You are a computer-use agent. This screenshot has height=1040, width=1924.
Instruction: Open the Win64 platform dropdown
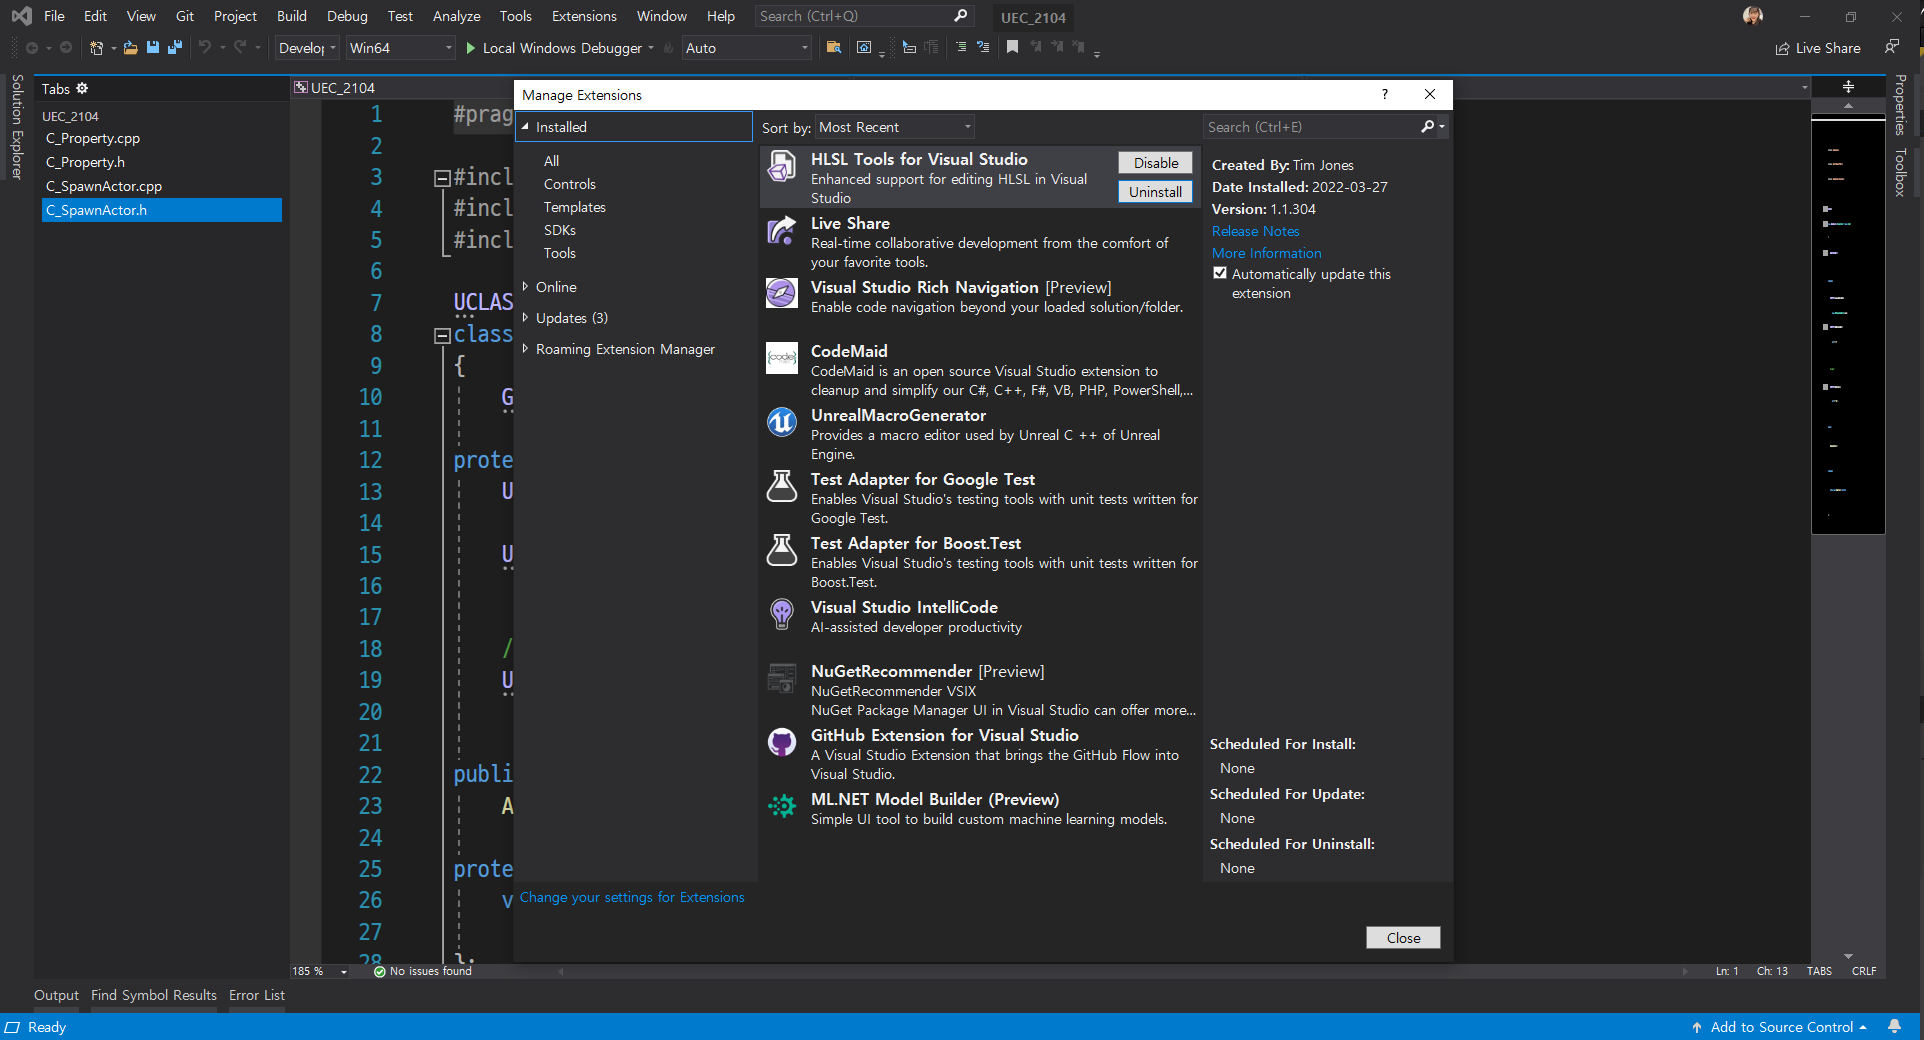click(x=400, y=47)
